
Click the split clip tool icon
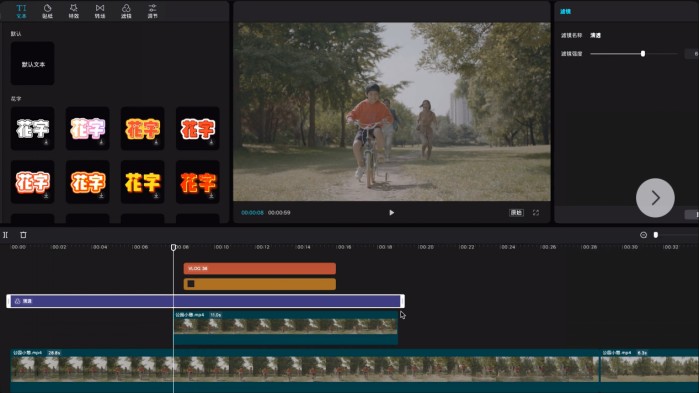(x=5, y=235)
